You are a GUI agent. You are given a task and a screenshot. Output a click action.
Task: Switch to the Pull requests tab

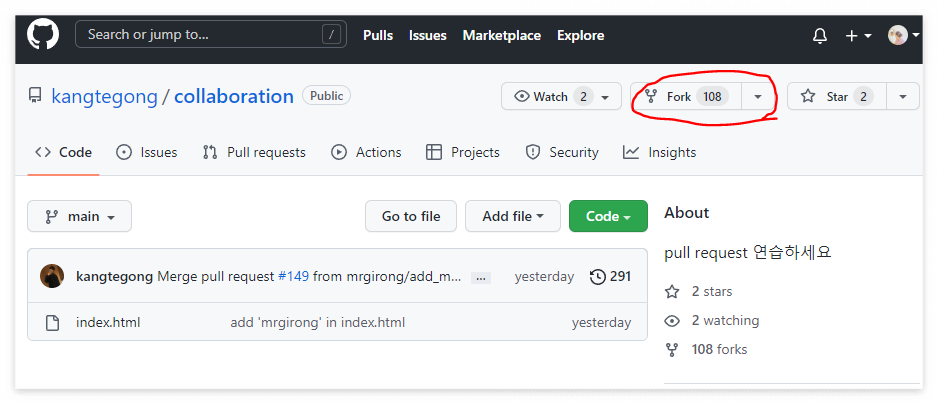254,153
